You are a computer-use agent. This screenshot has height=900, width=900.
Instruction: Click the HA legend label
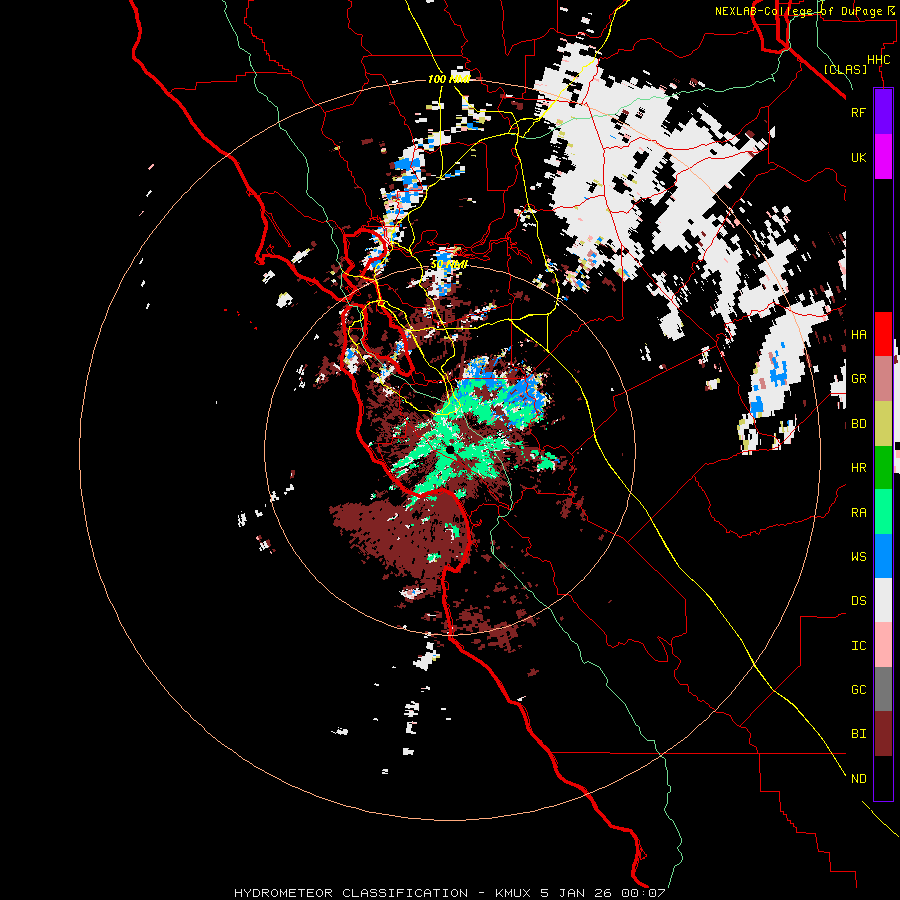858,334
